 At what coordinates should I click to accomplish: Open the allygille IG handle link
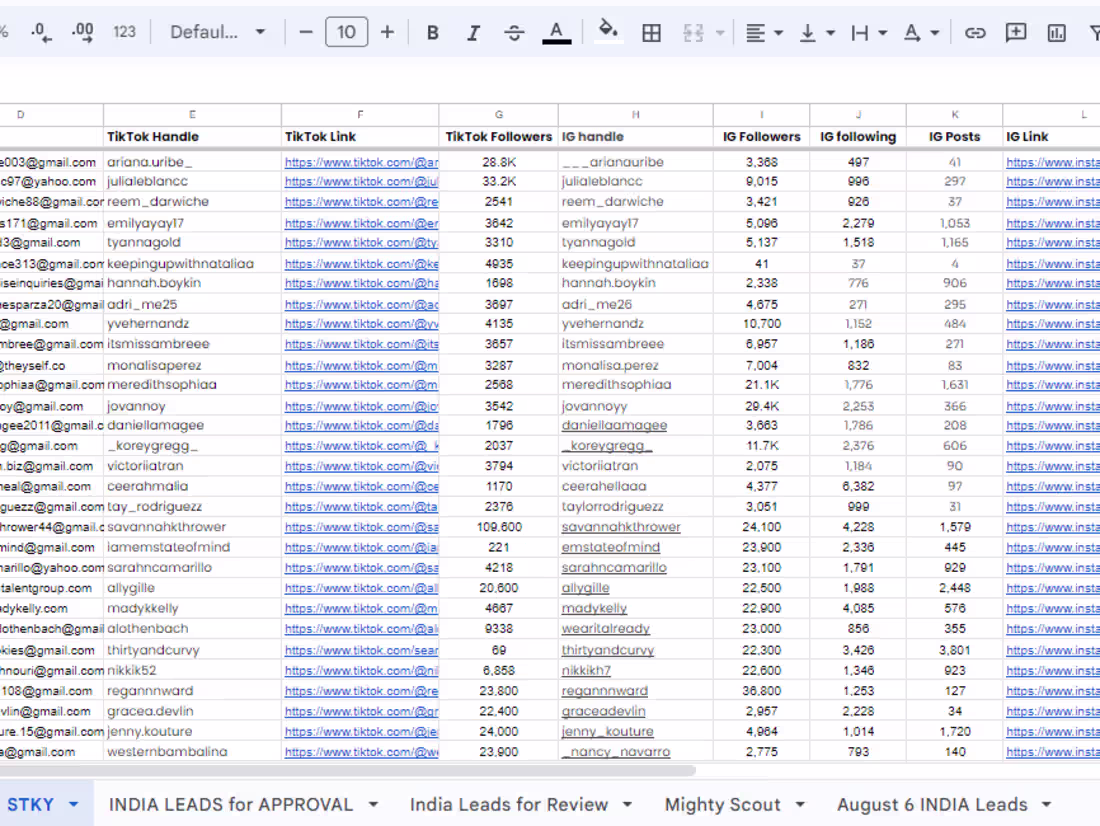pyautogui.click(x=586, y=588)
